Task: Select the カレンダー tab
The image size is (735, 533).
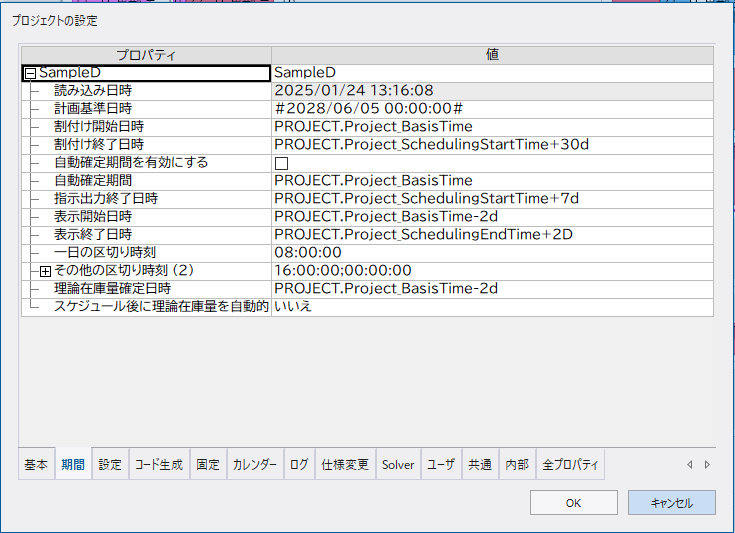Action: [255, 465]
